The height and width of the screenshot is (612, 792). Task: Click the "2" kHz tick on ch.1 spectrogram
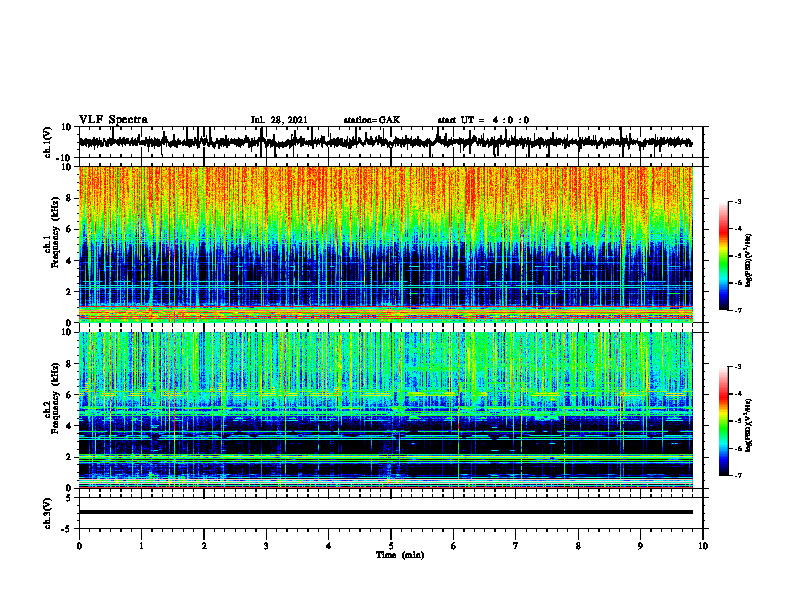click(x=69, y=291)
